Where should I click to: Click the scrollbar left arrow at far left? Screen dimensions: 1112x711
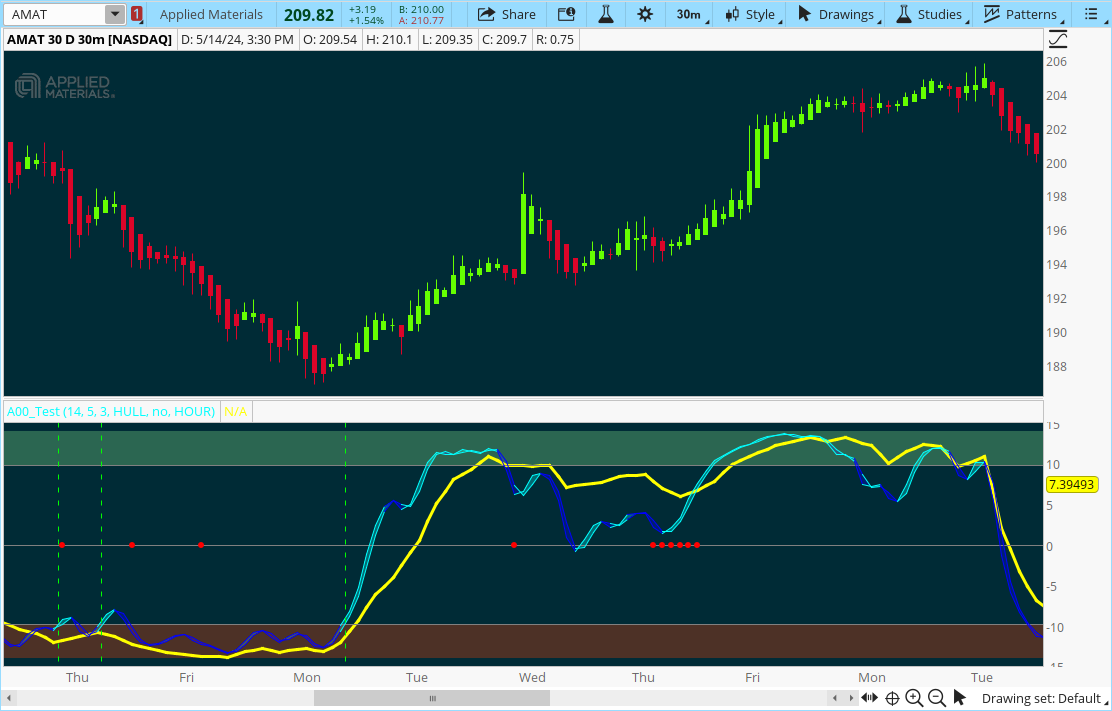(9, 698)
